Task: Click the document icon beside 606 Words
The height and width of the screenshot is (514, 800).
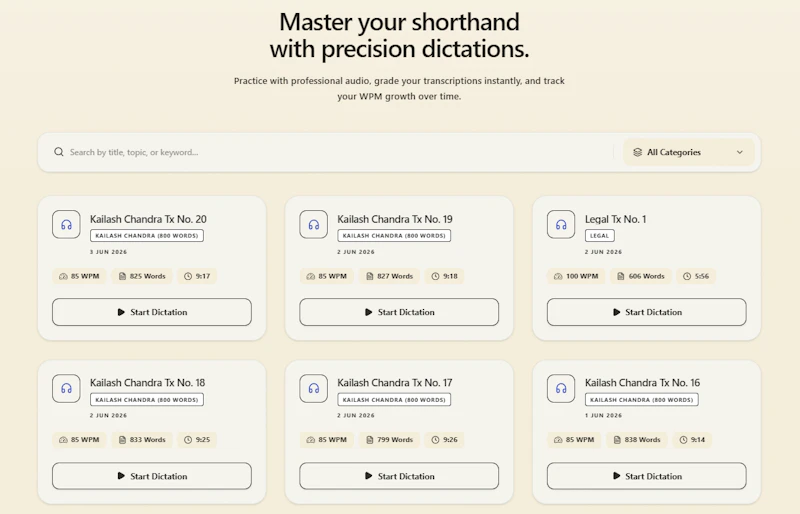Action: pos(620,276)
